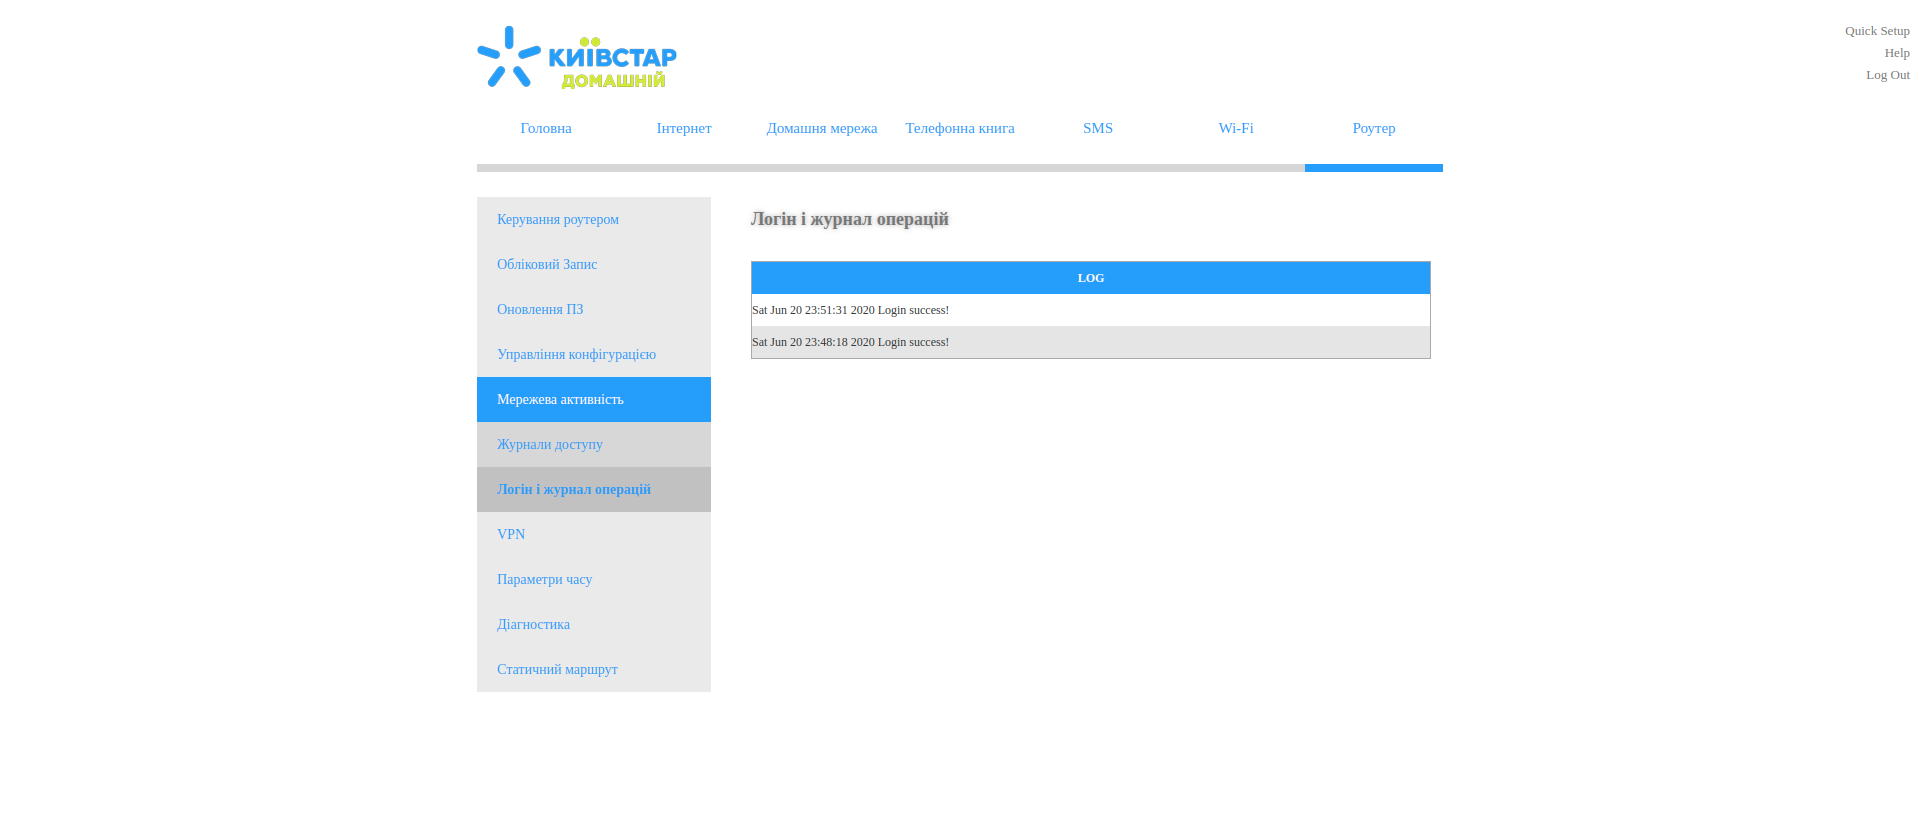Open Журнали доступу submenu item

[550, 445]
